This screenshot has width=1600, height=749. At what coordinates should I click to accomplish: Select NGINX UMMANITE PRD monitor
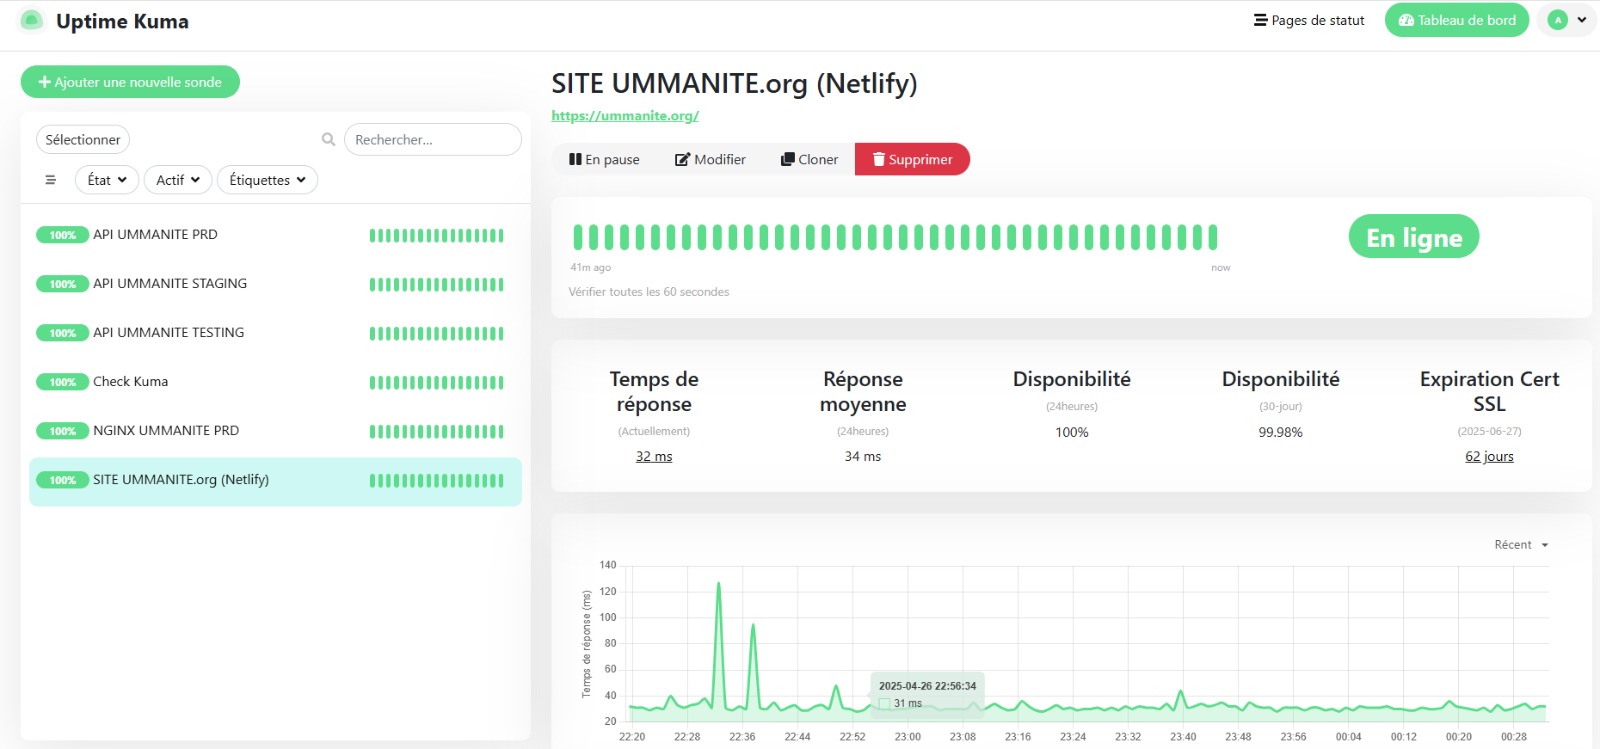[275, 431]
